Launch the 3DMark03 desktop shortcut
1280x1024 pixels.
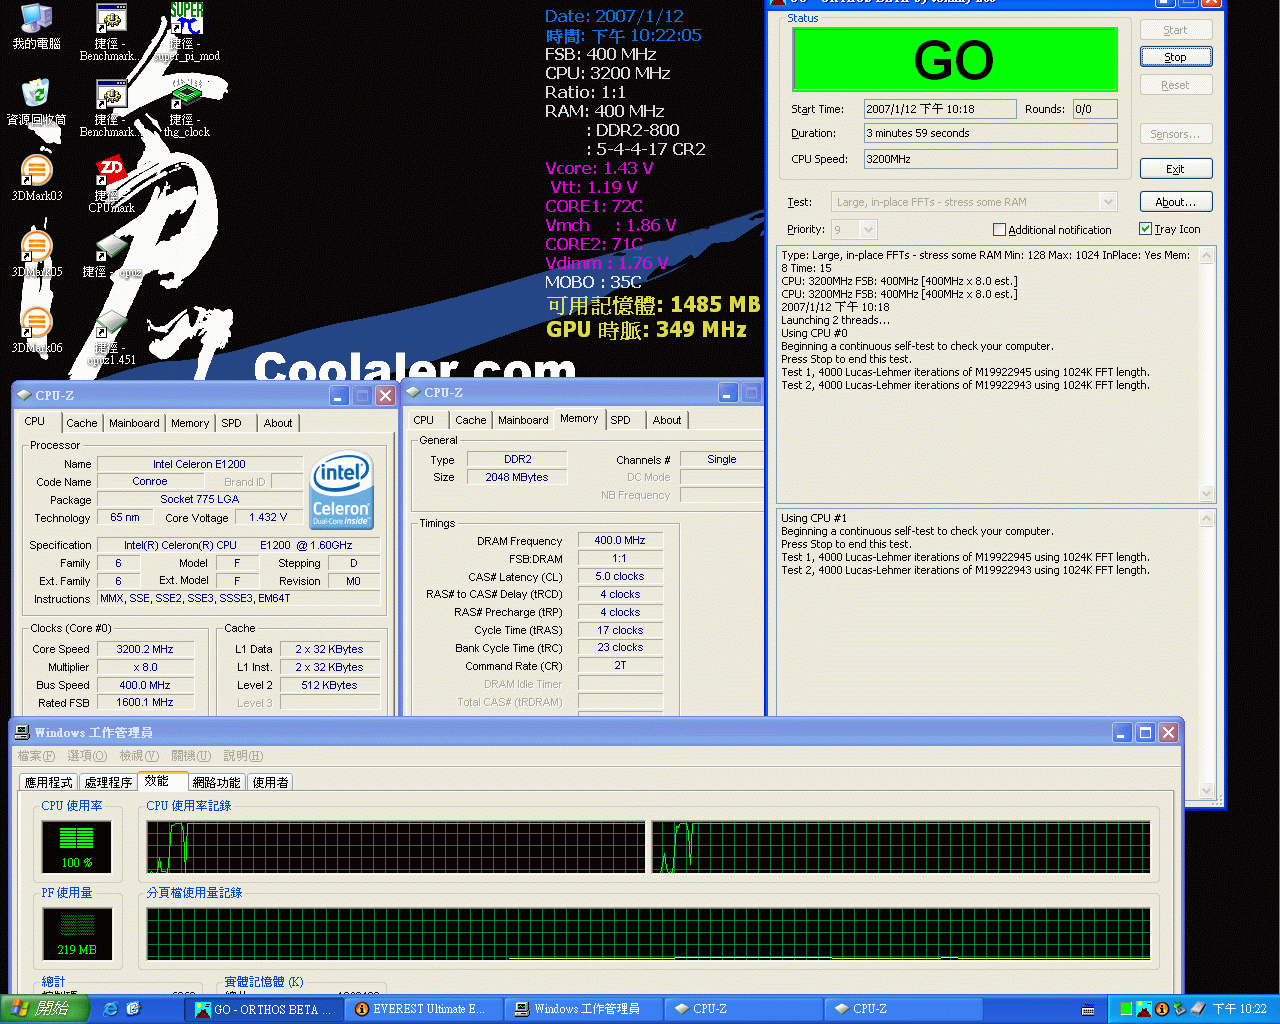click(36, 178)
